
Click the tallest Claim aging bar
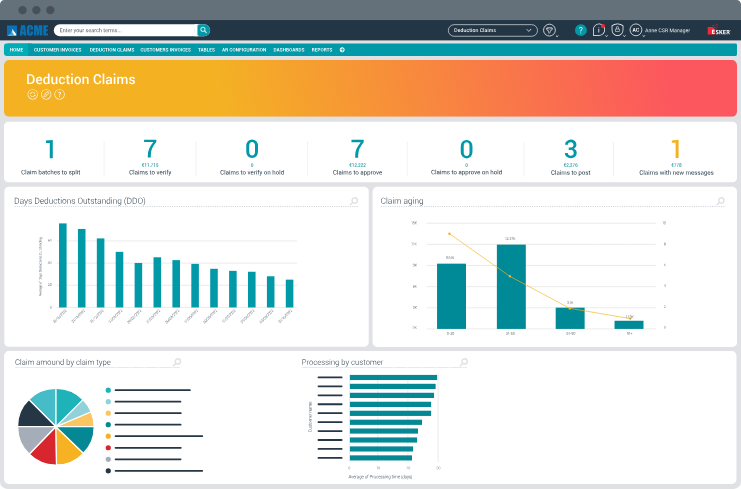511,286
